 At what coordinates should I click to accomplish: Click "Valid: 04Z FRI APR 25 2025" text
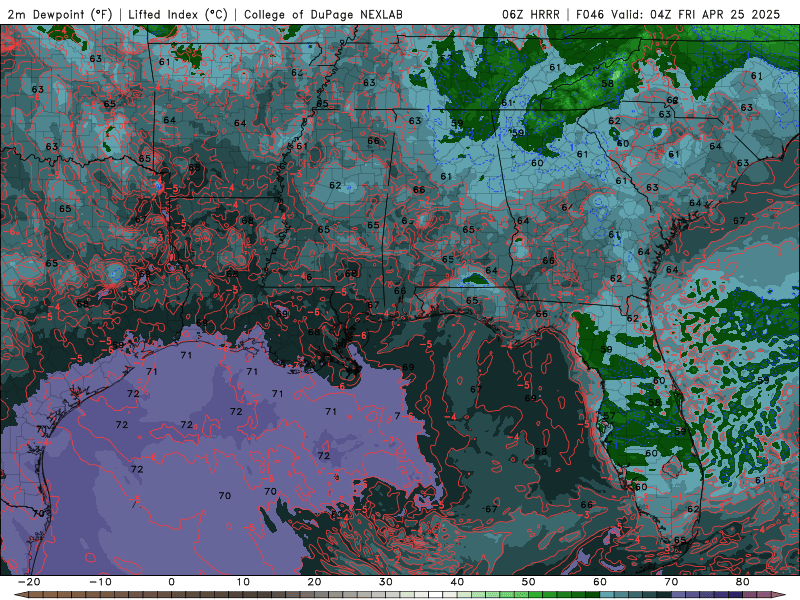click(x=695, y=14)
